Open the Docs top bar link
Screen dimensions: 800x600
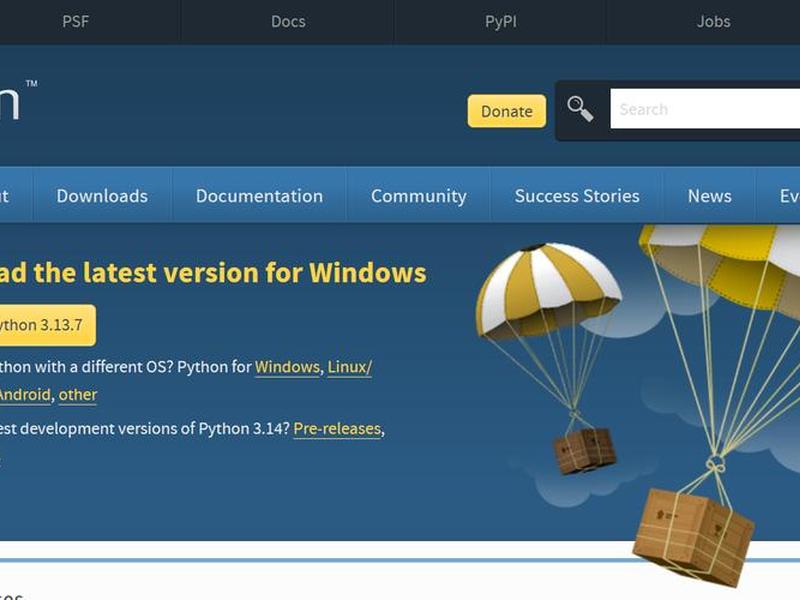tap(288, 21)
